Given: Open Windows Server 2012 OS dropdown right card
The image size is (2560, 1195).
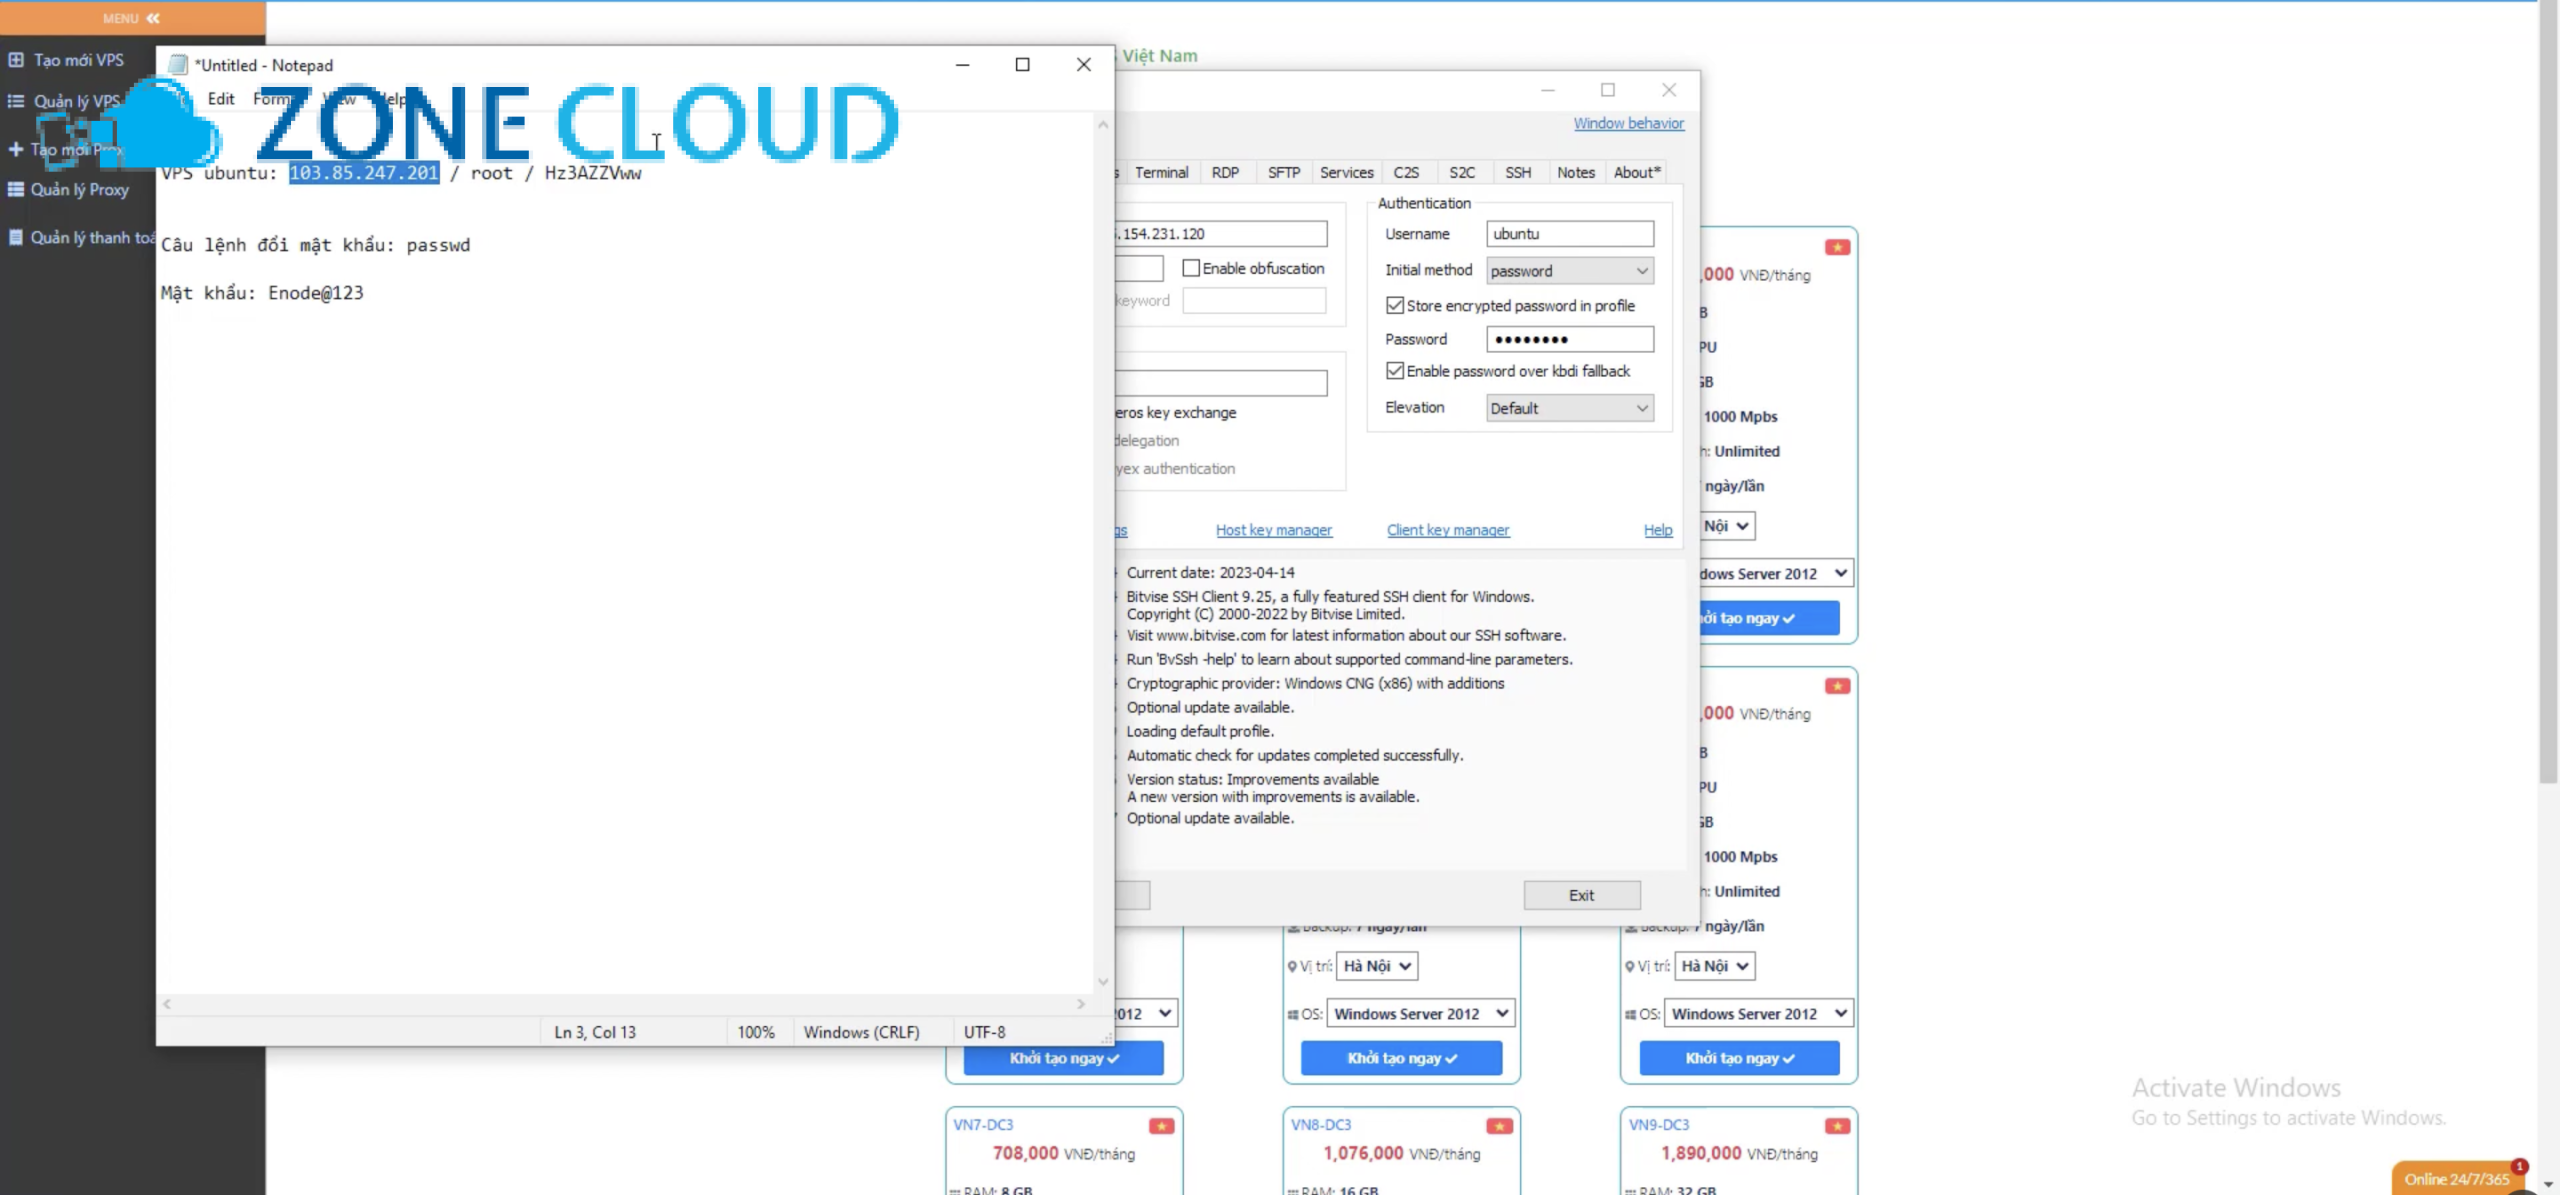Looking at the screenshot, I should click(1758, 1014).
